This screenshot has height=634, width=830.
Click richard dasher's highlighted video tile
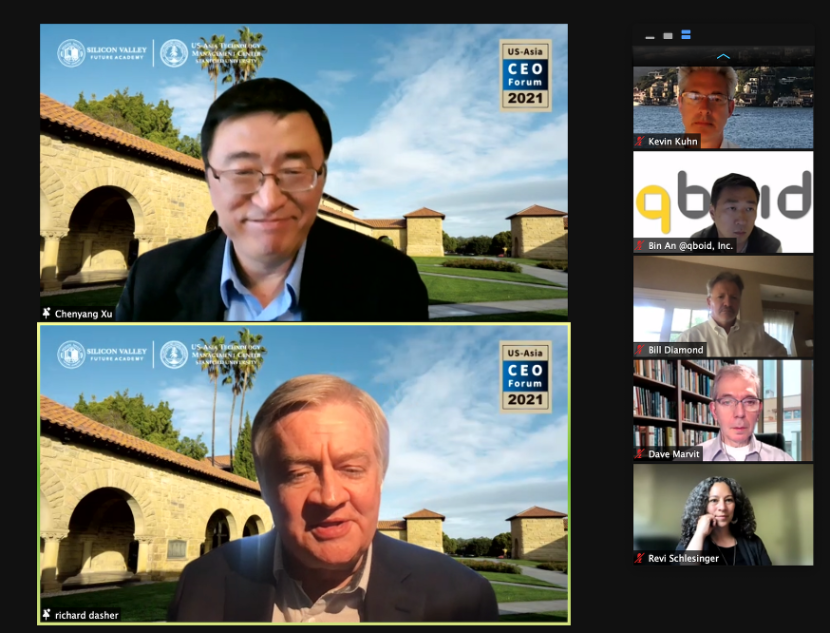click(304, 474)
